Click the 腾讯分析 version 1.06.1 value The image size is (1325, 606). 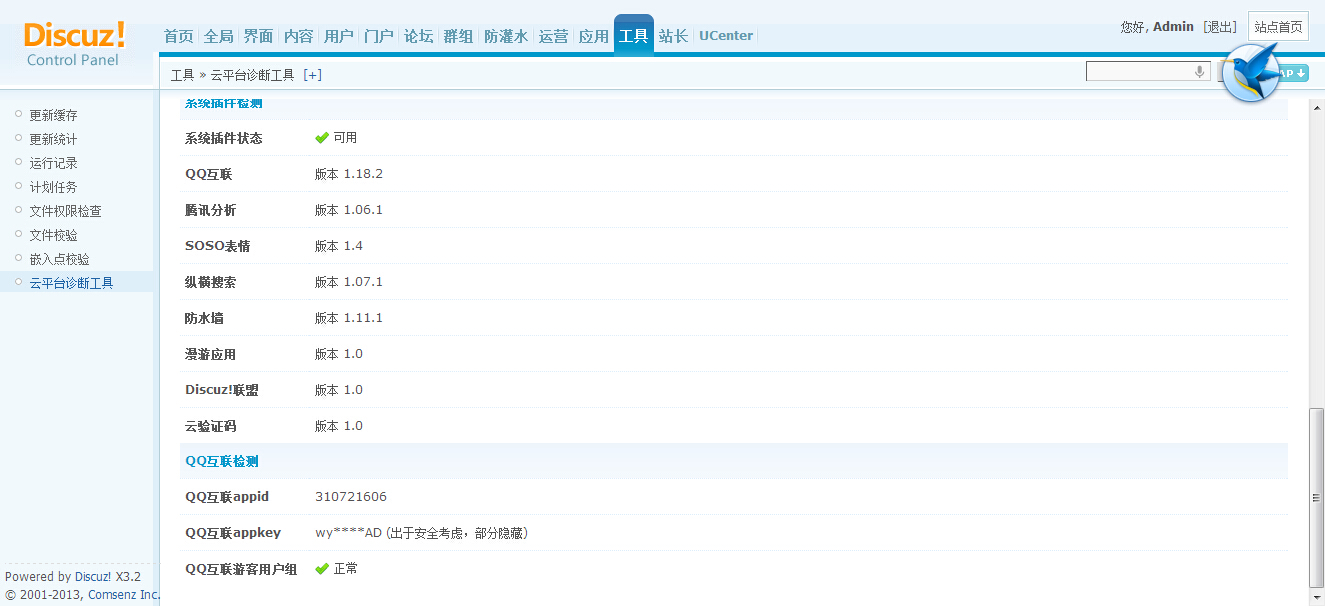pos(349,210)
